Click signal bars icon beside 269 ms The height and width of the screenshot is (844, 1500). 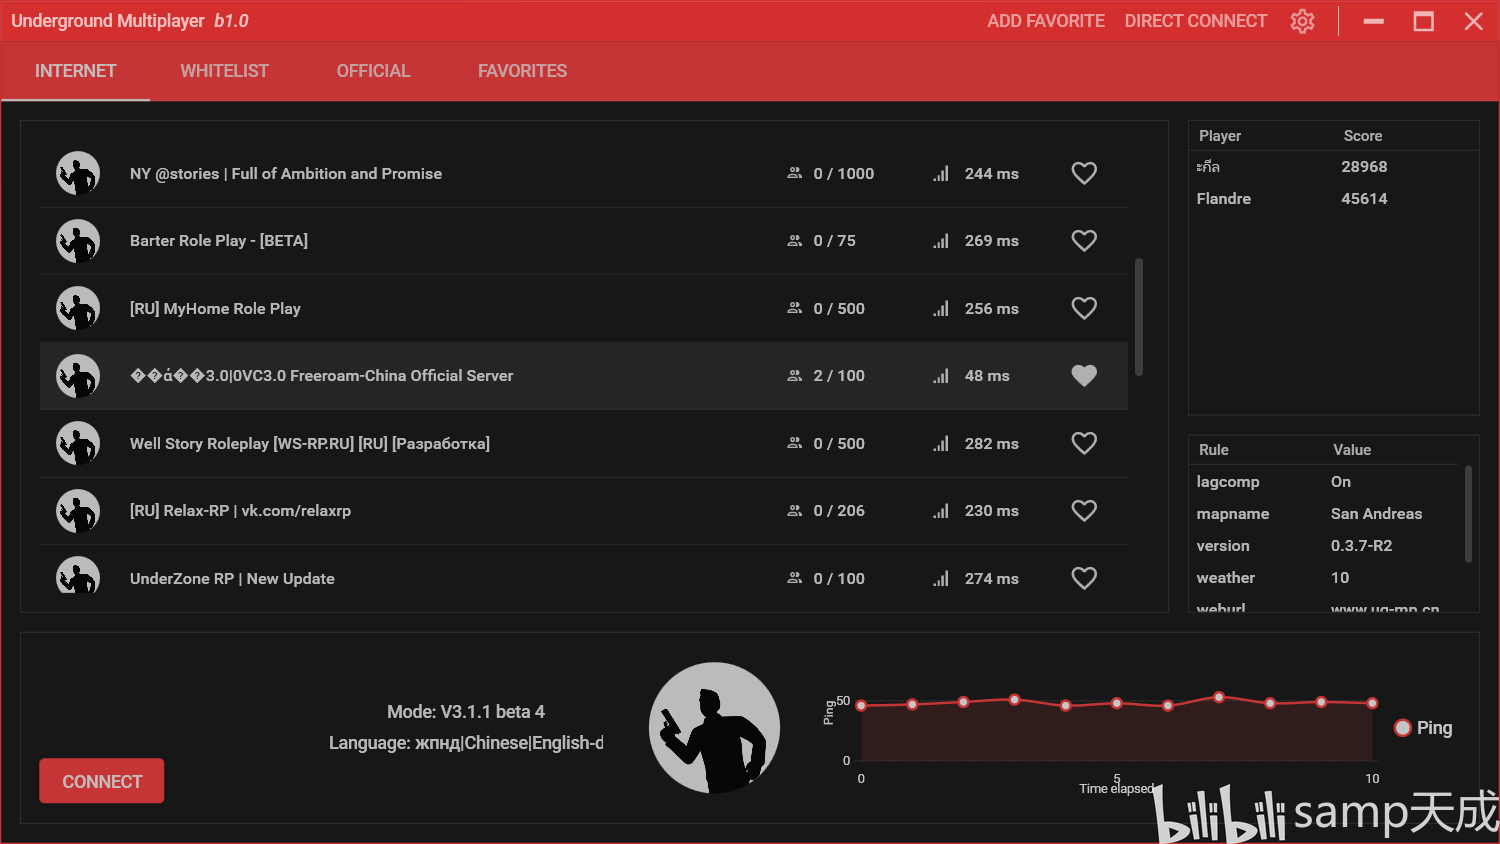pyautogui.click(x=941, y=241)
